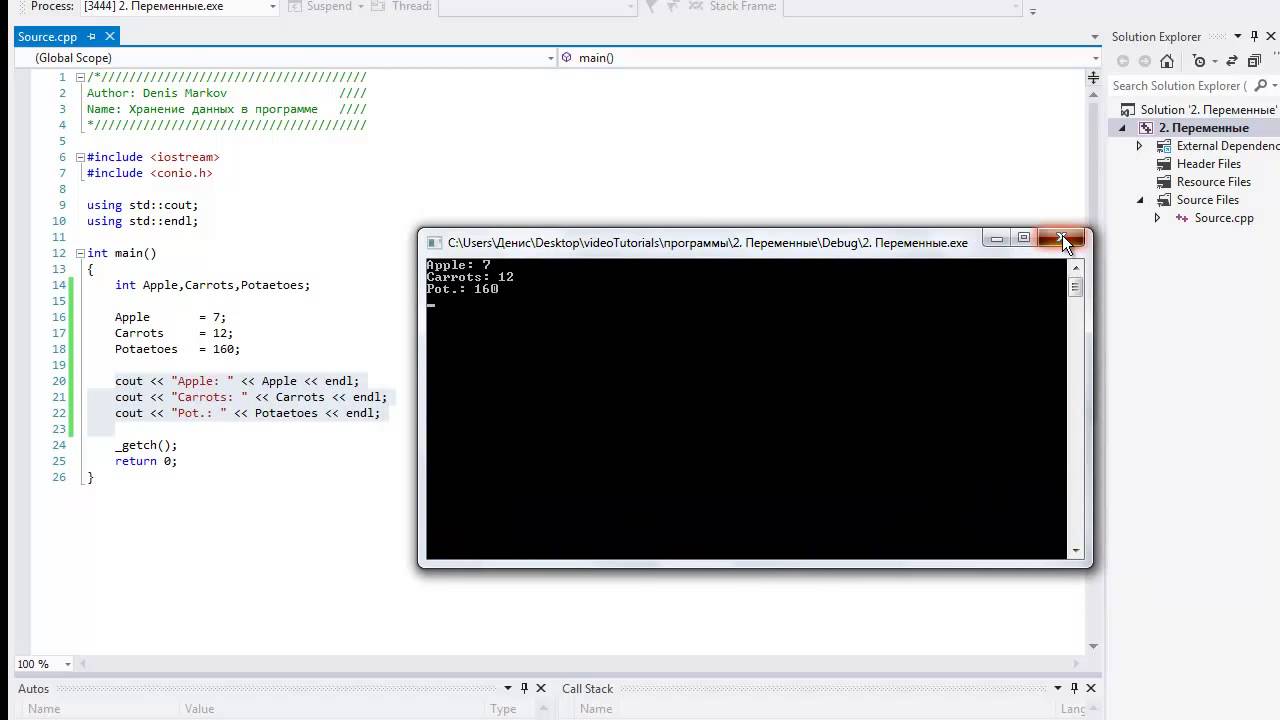Pin the Call Stack panel
Viewport: 1280px width, 720px height.
[1074, 688]
